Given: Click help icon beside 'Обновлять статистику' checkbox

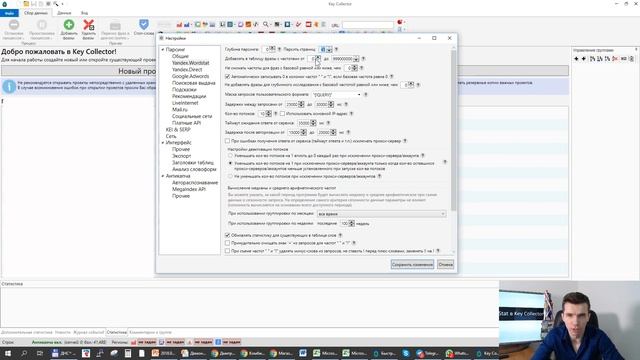Looking at the screenshot, I should click(340, 236).
